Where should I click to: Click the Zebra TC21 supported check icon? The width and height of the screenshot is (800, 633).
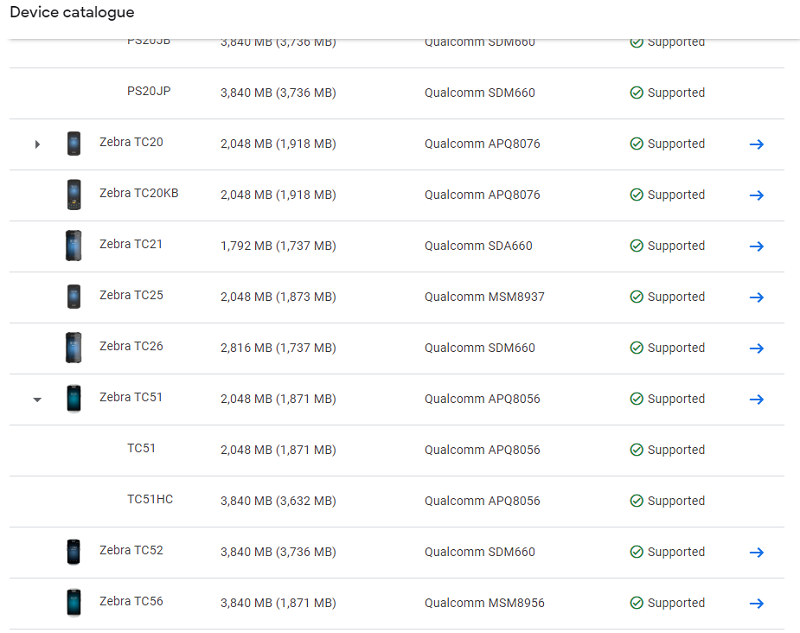(x=636, y=246)
